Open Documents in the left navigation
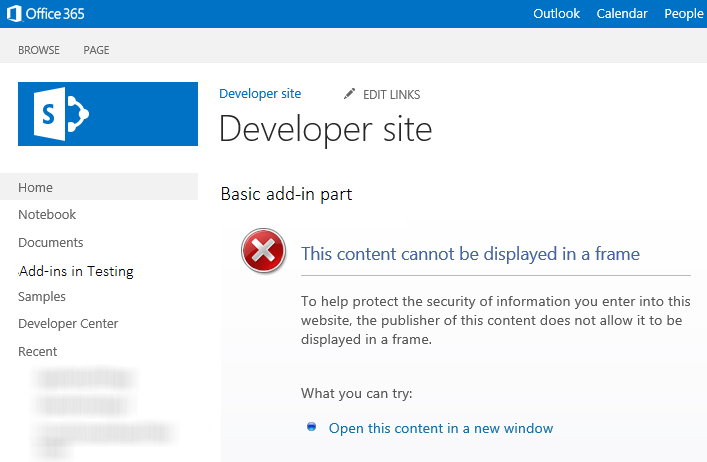707x462 pixels. click(x=50, y=242)
